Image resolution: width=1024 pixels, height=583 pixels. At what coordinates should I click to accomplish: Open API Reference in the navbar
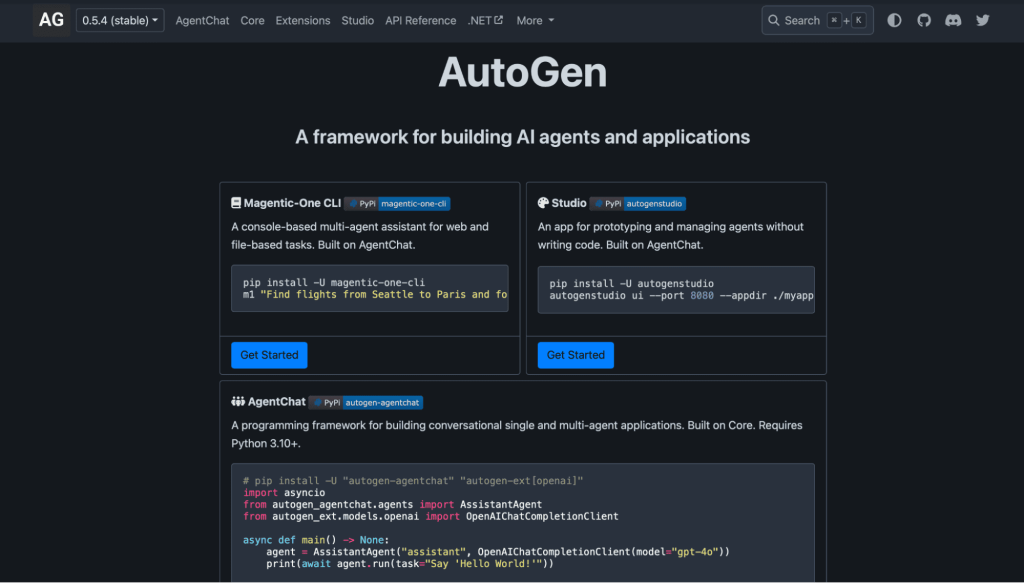[x=421, y=20]
